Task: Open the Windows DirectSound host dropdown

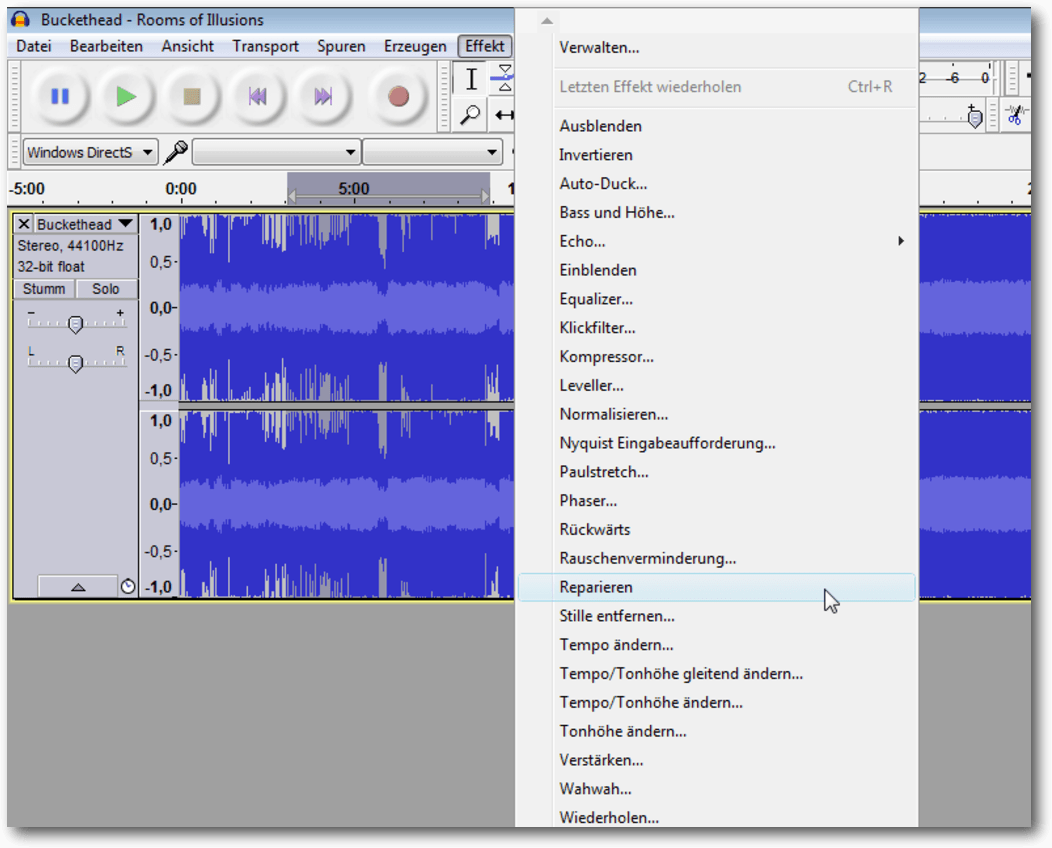Action: click(x=90, y=152)
